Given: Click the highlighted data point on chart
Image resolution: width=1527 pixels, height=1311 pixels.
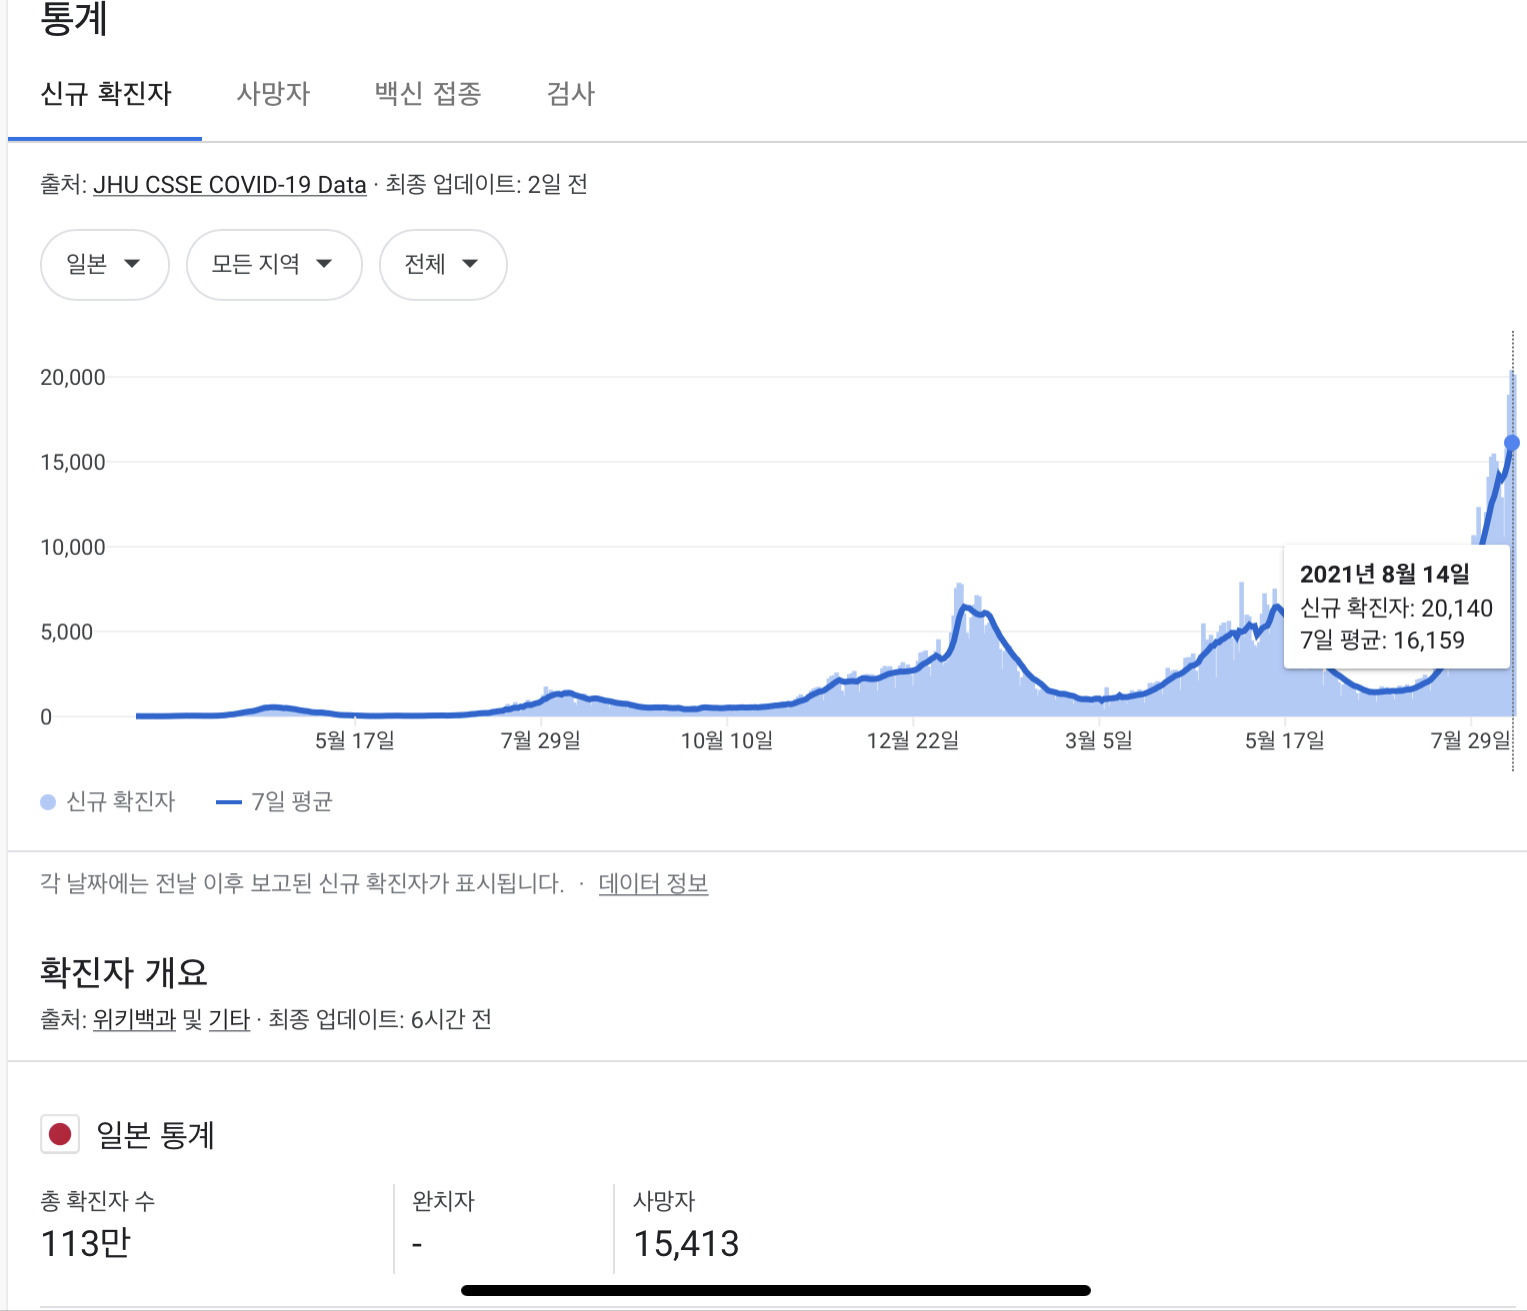Looking at the screenshot, I should click(1511, 443).
